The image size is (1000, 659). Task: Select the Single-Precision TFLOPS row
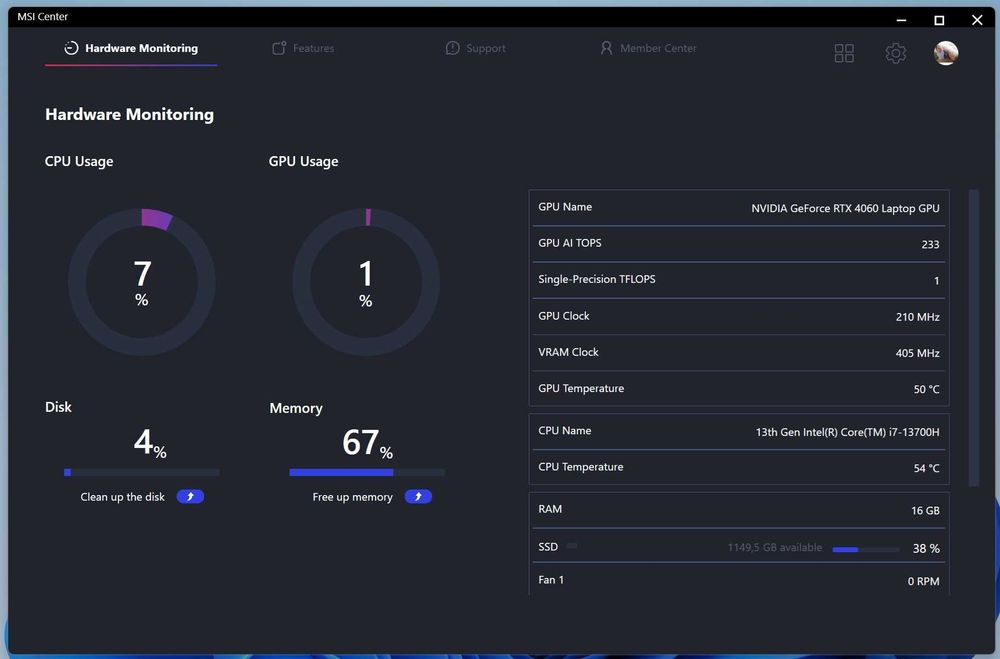[739, 280]
